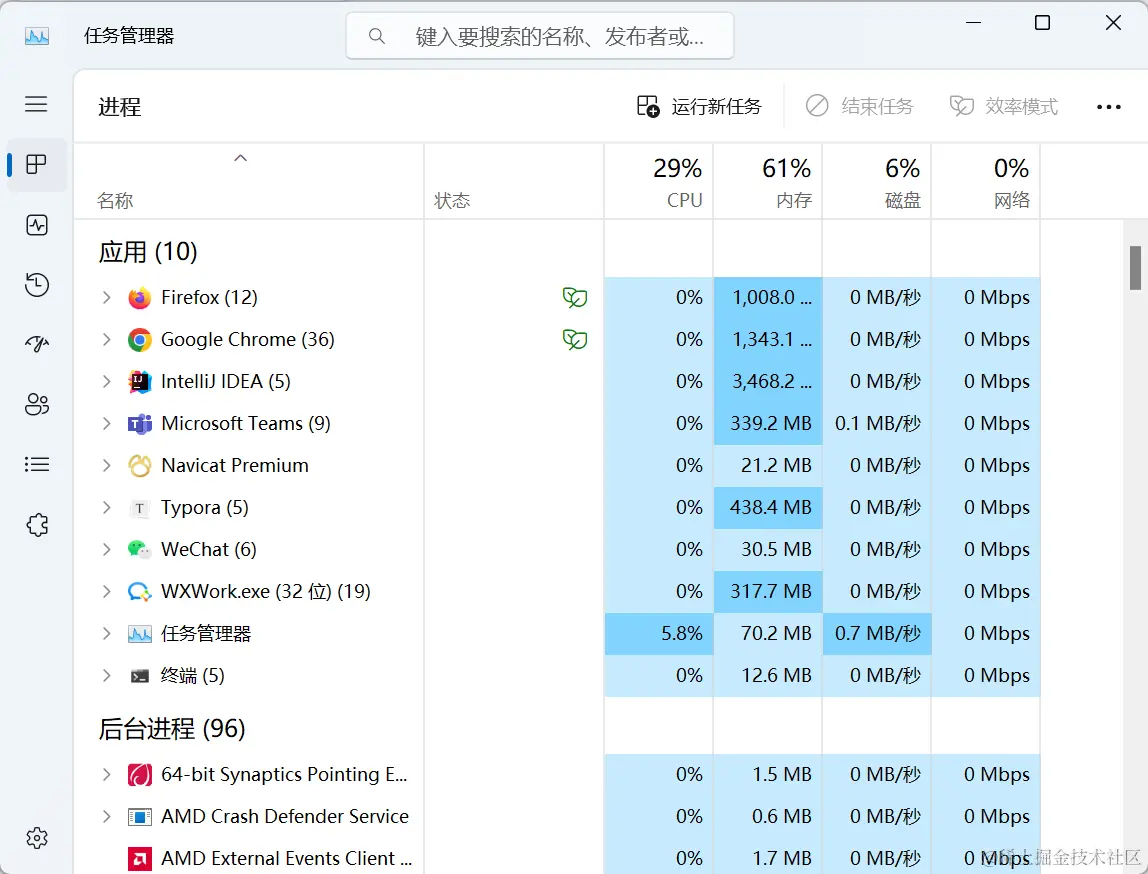
Task: Select the 5.8% CPU cell
Action: 659,634
